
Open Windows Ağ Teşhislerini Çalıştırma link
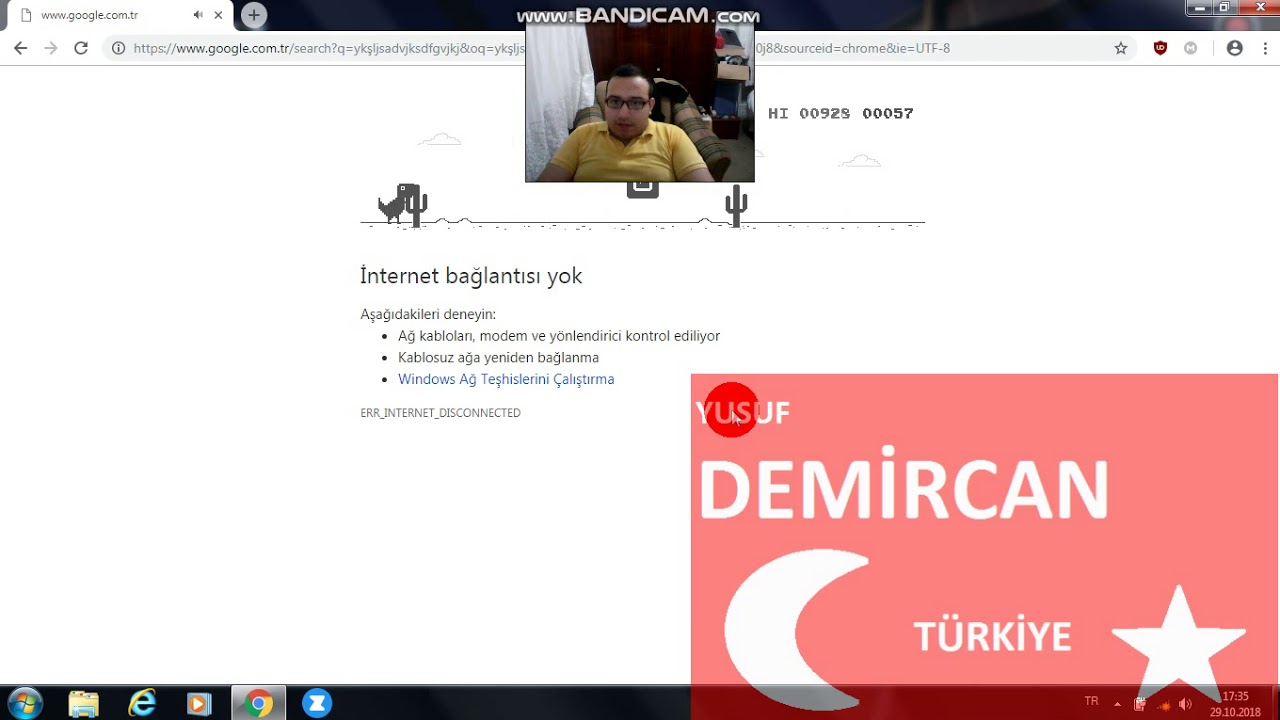click(x=506, y=379)
